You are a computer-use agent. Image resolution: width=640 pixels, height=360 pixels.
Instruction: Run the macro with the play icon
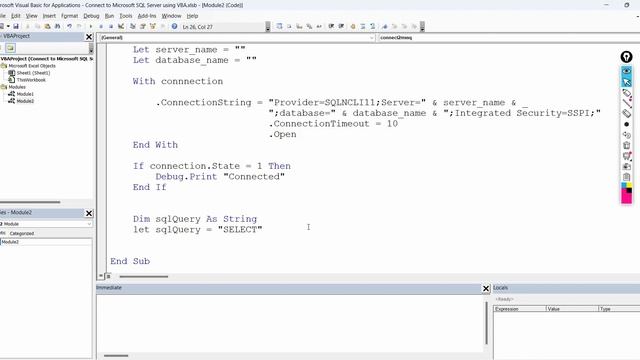(91, 26)
